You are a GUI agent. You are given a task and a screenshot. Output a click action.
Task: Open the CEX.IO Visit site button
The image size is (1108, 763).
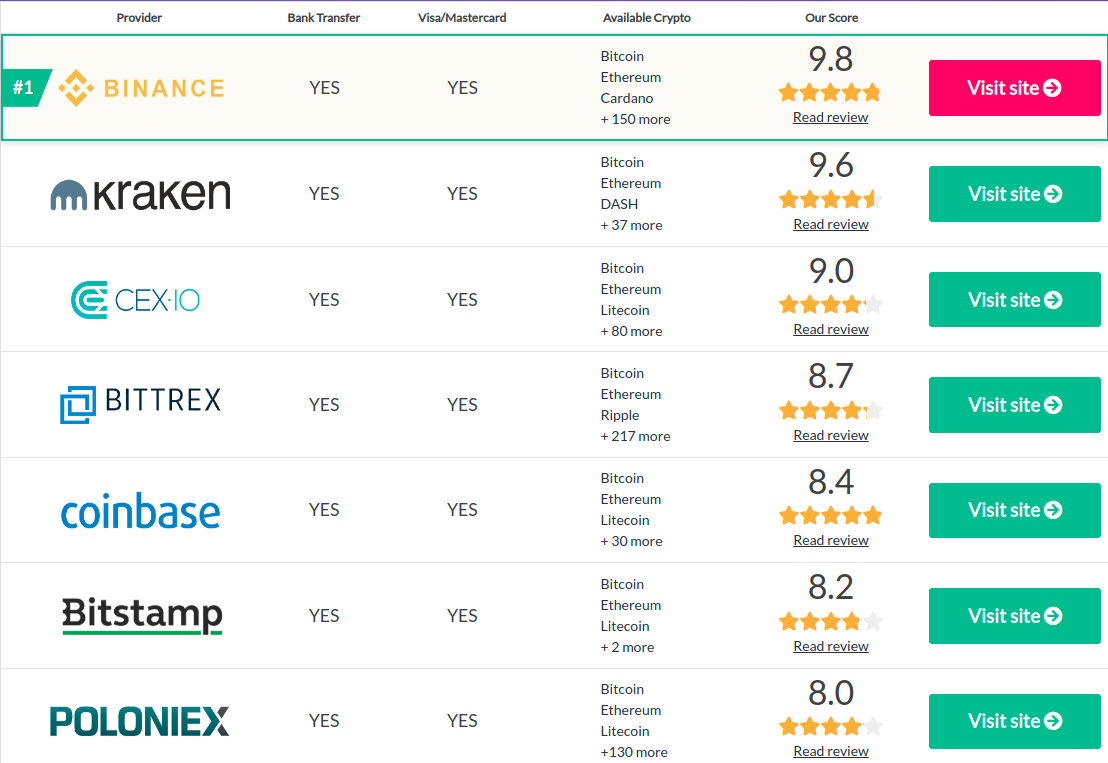[x=1014, y=300]
